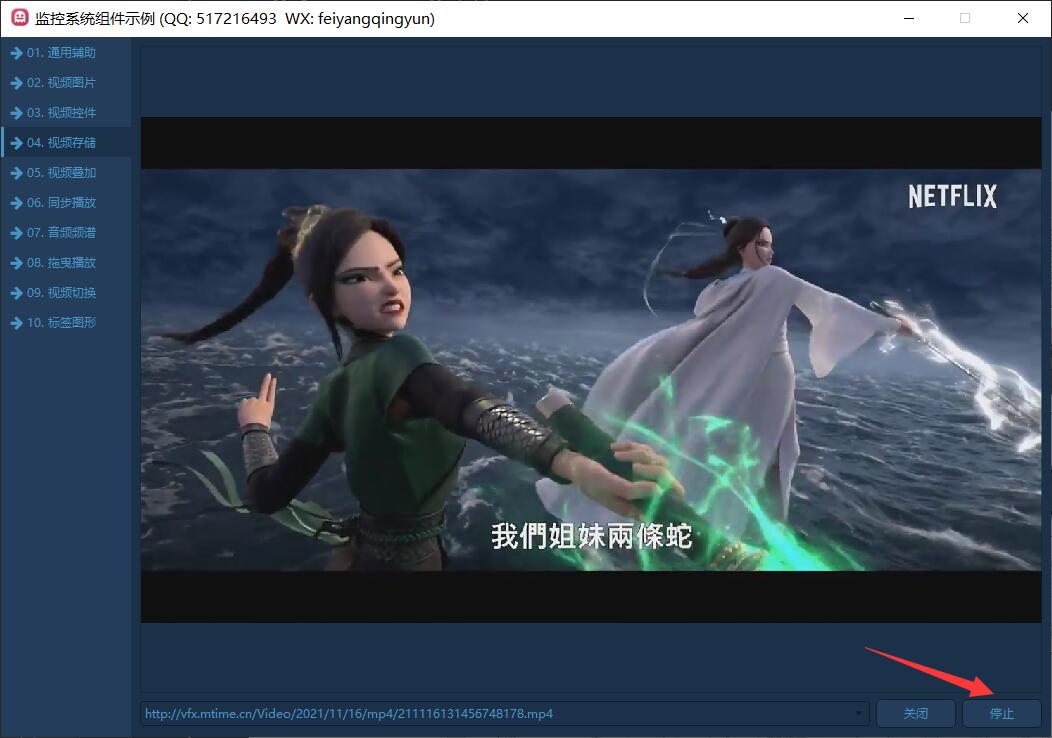Viewport: 1052px width, 738px height.
Task: Click the arrow icon beside 05. 视频叠加
Action: point(16,173)
